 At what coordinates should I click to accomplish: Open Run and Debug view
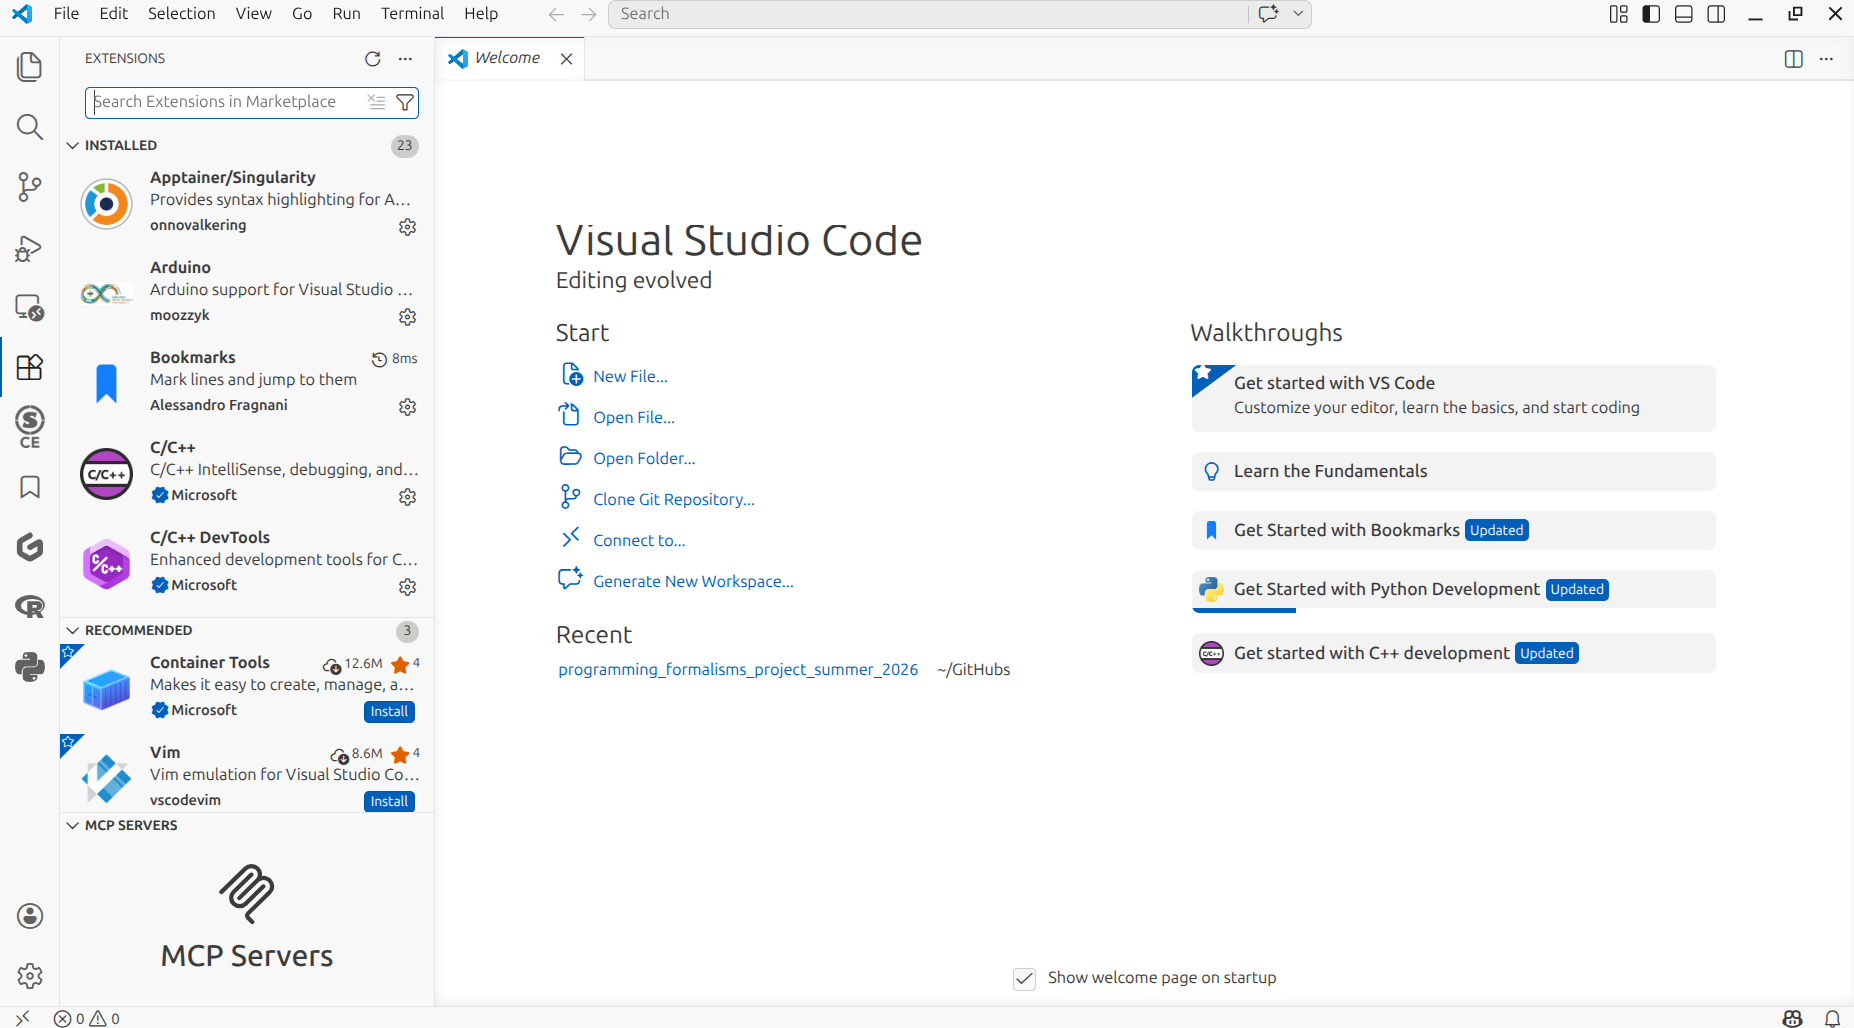[x=30, y=247]
